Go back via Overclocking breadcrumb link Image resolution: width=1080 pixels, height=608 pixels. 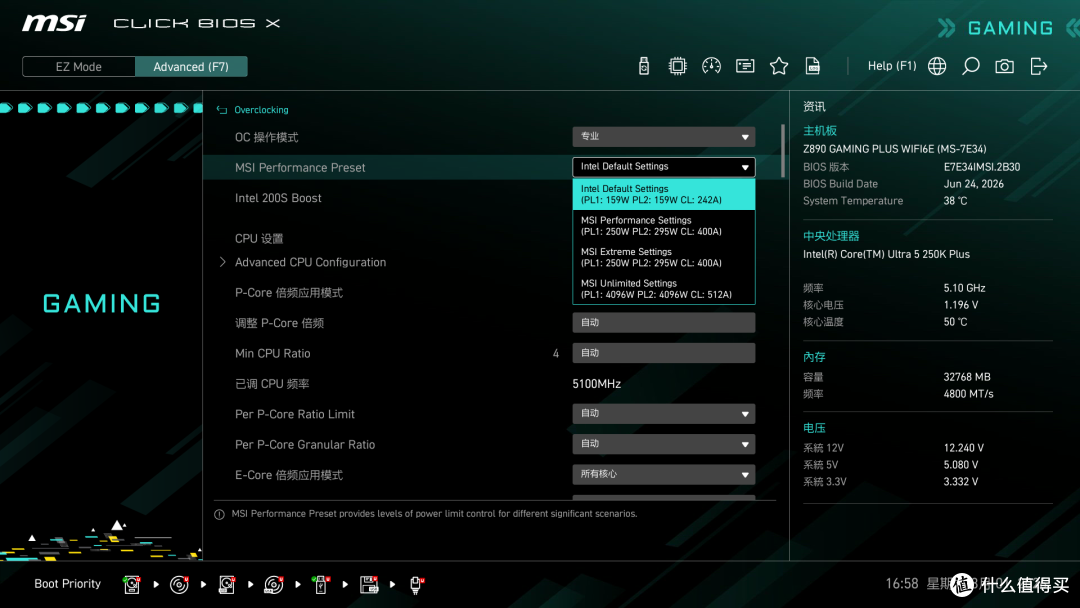click(261, 110)
